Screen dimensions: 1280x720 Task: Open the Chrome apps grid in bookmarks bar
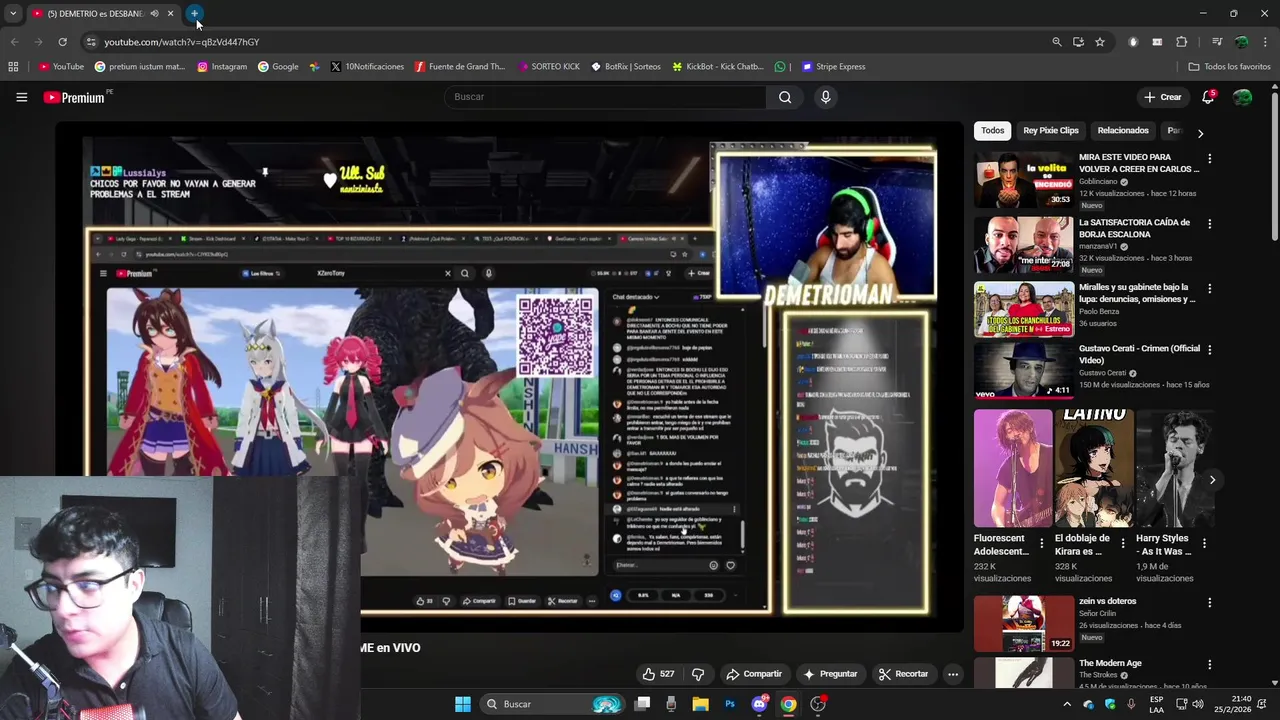coord(13,67)
